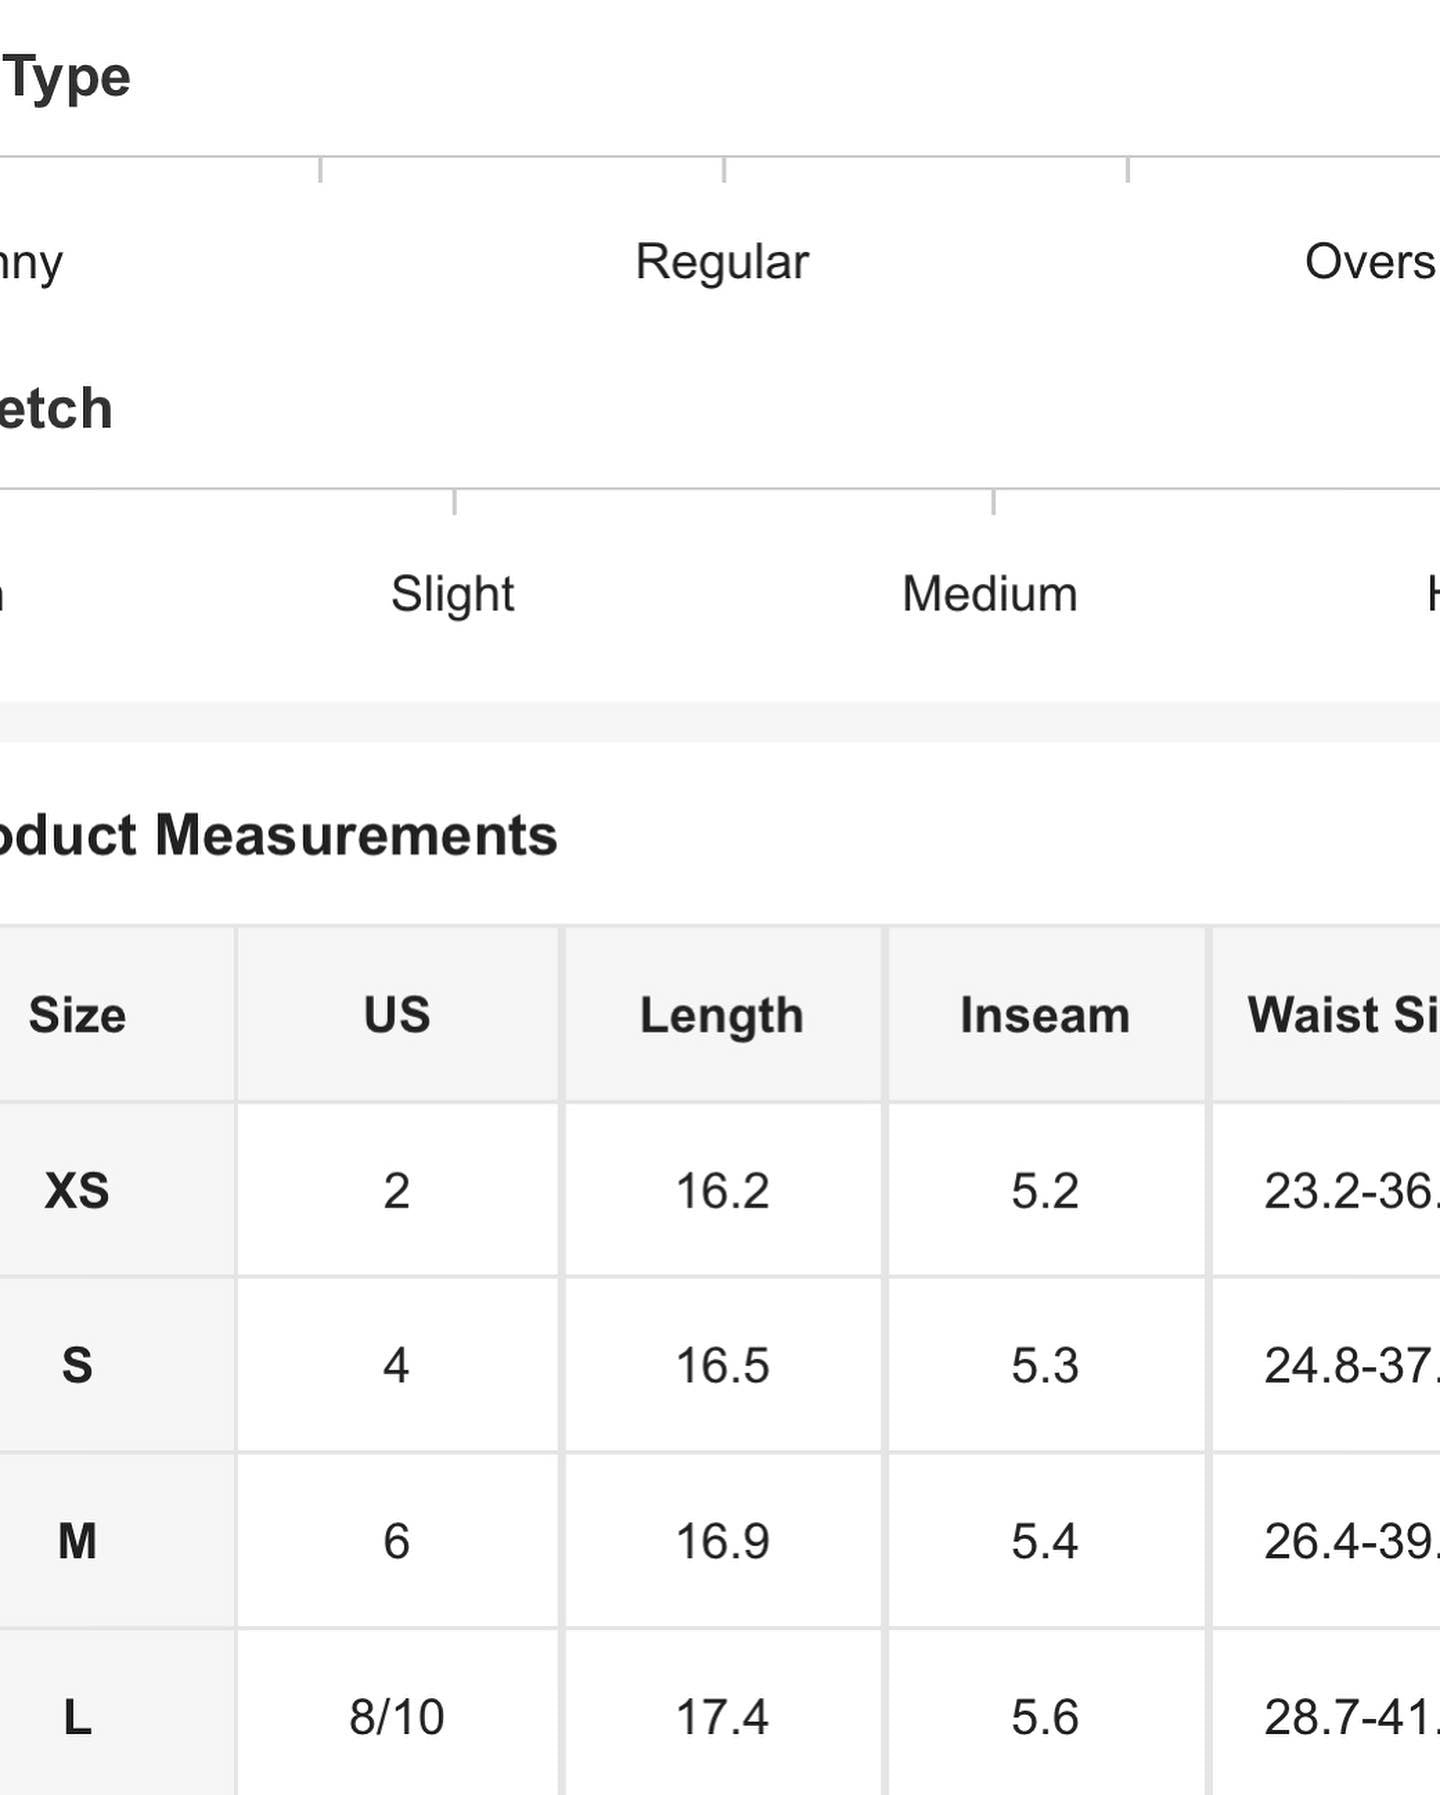
Task: Click the Slight stretch label
Action: click(x=452, y=595)
